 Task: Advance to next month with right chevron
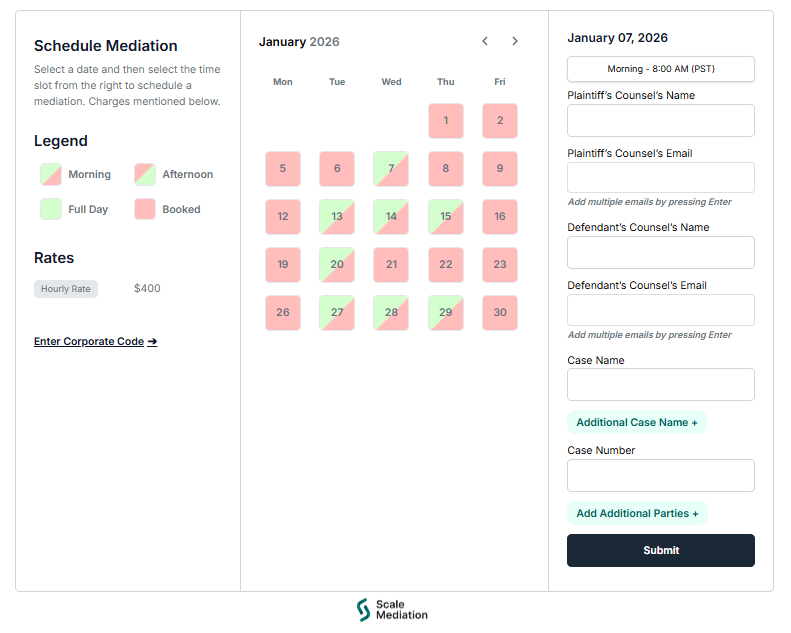point(515,42)
